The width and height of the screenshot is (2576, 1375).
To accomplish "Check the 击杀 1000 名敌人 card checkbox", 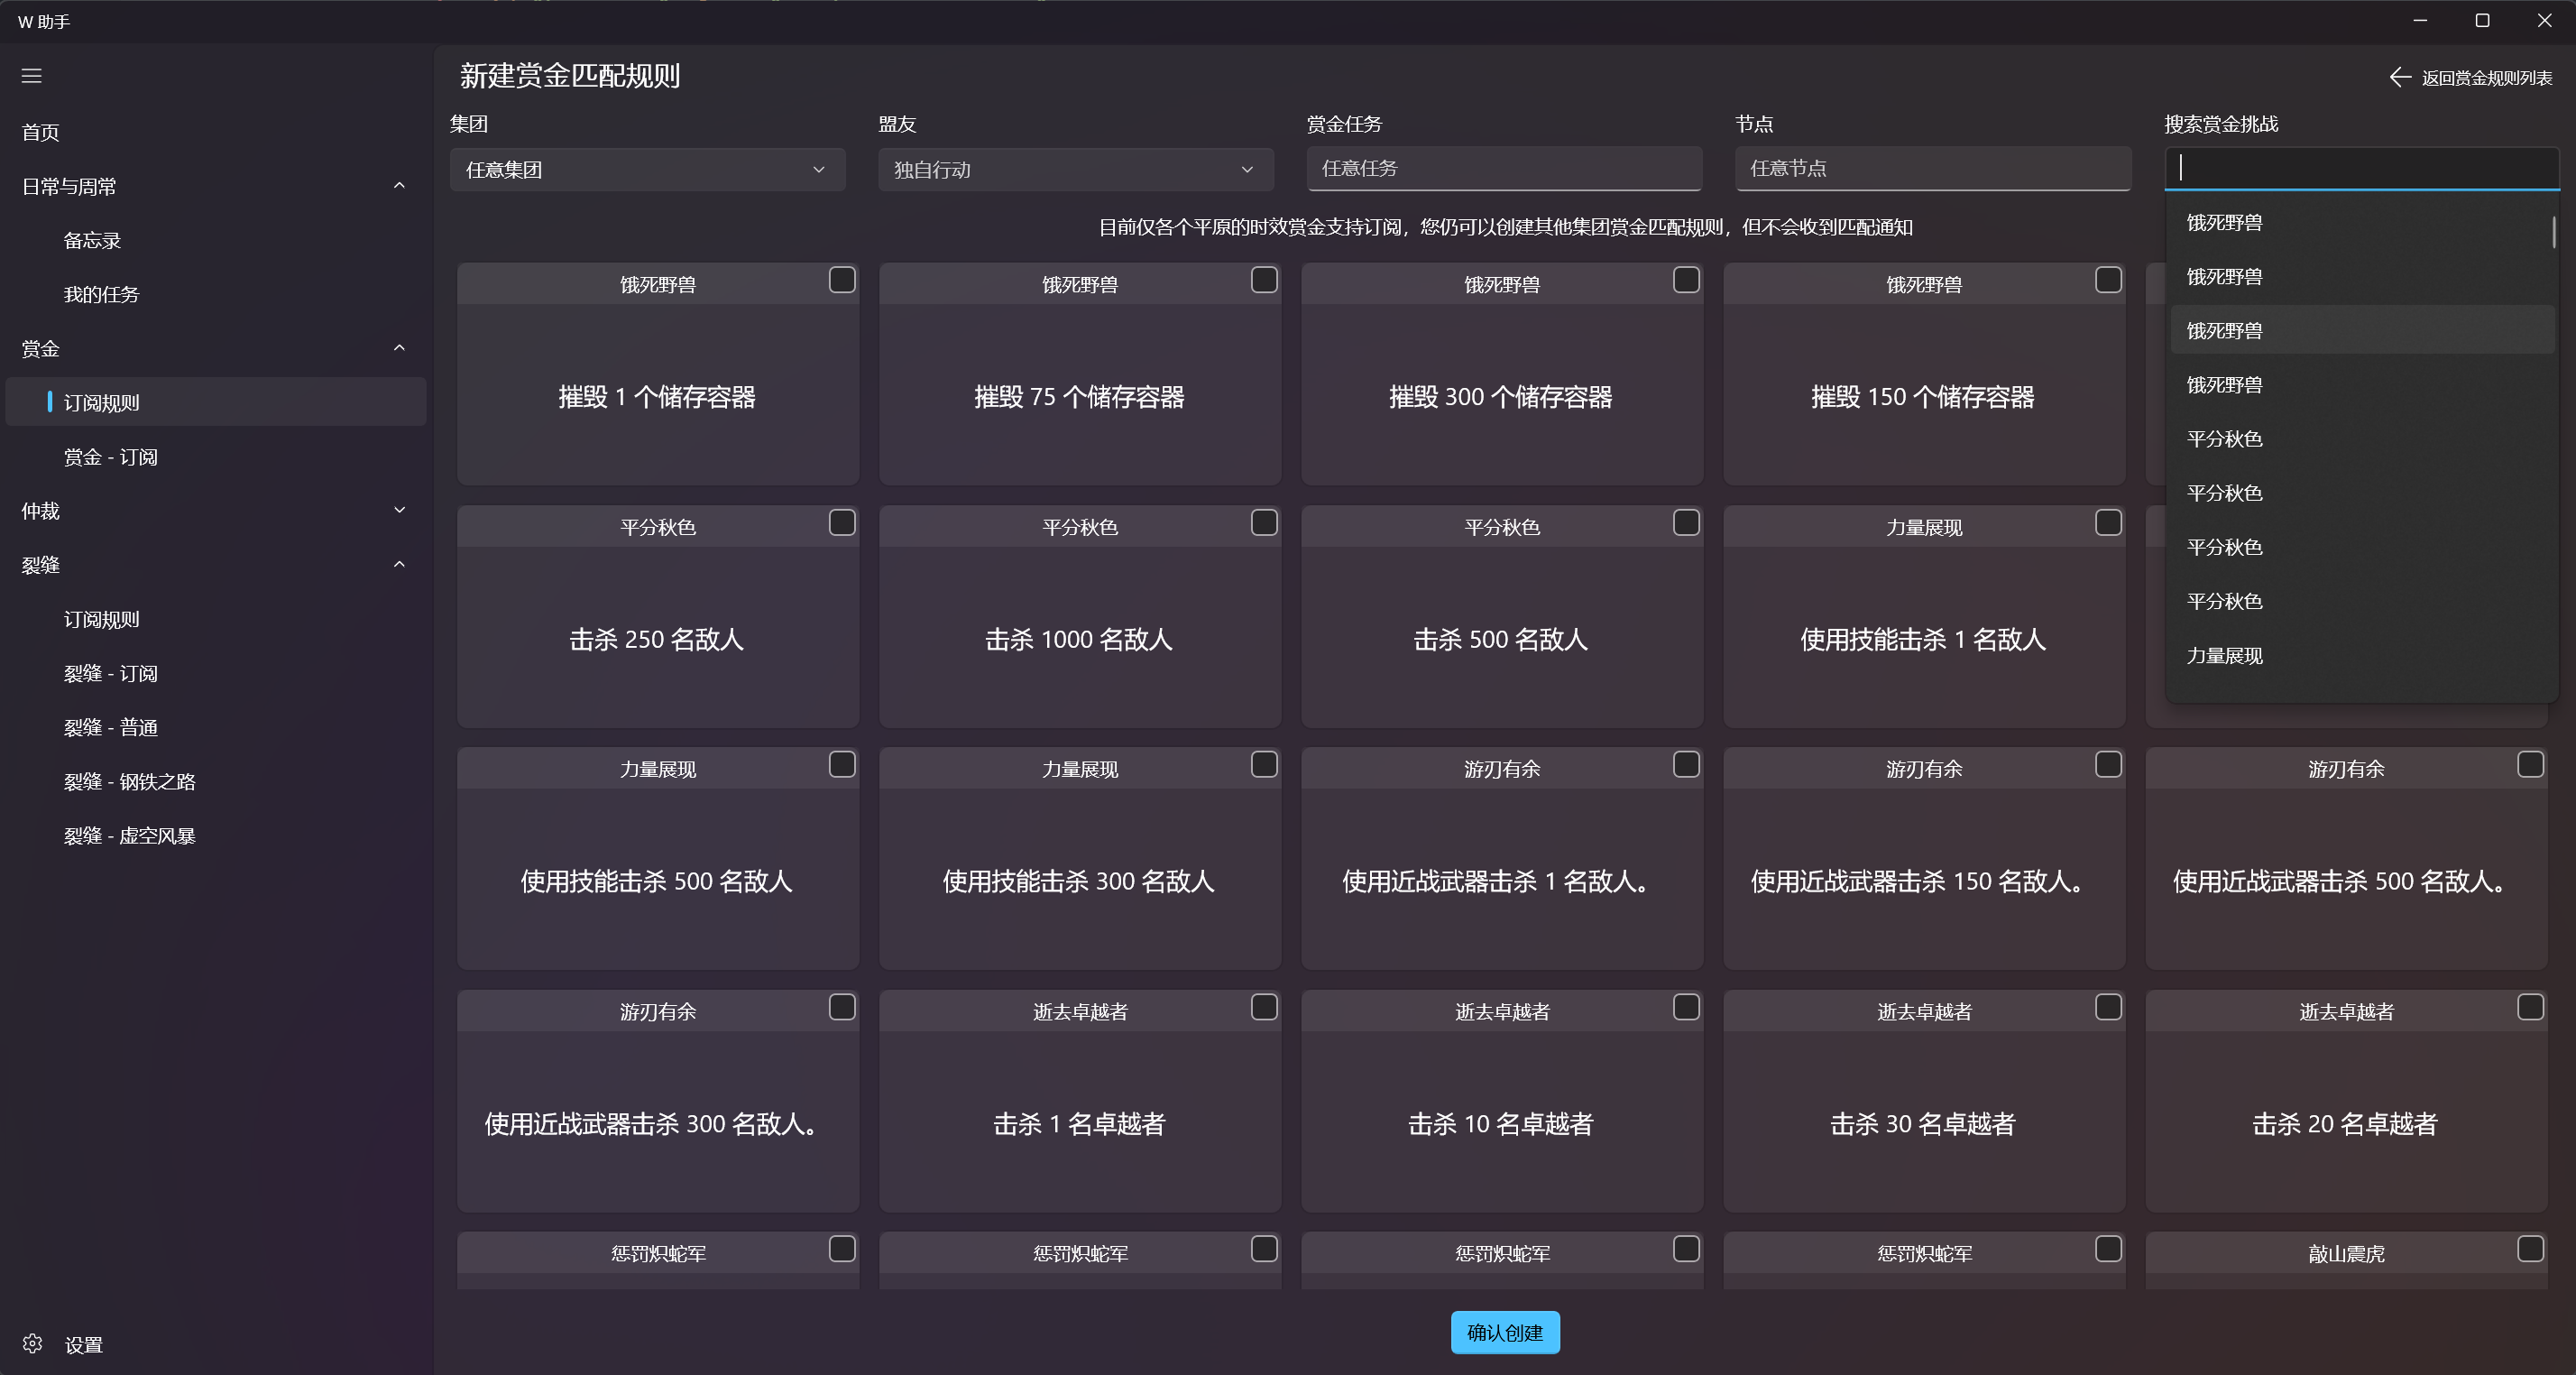I will pyautogui.click(x=1264, y=522).
